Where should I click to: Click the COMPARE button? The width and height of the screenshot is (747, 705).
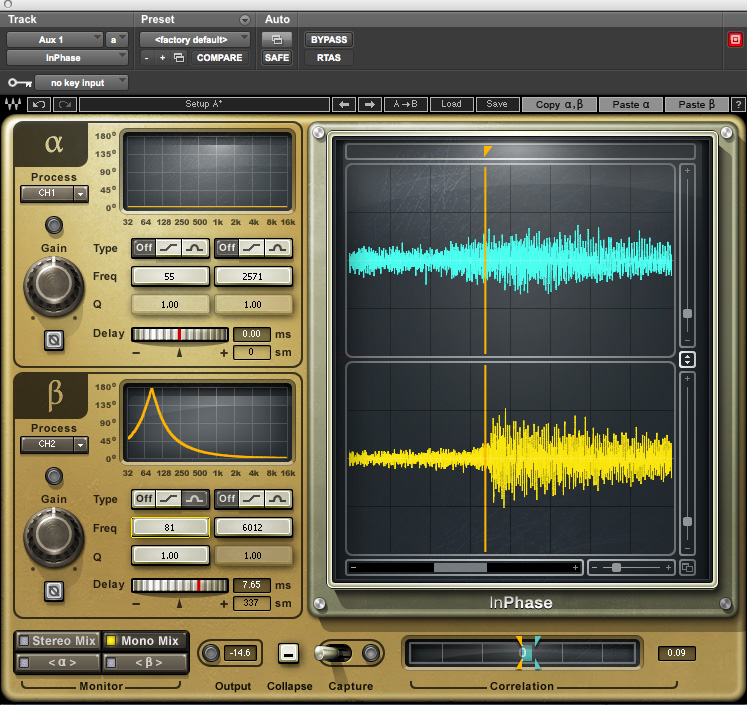(x=220, y=58)
